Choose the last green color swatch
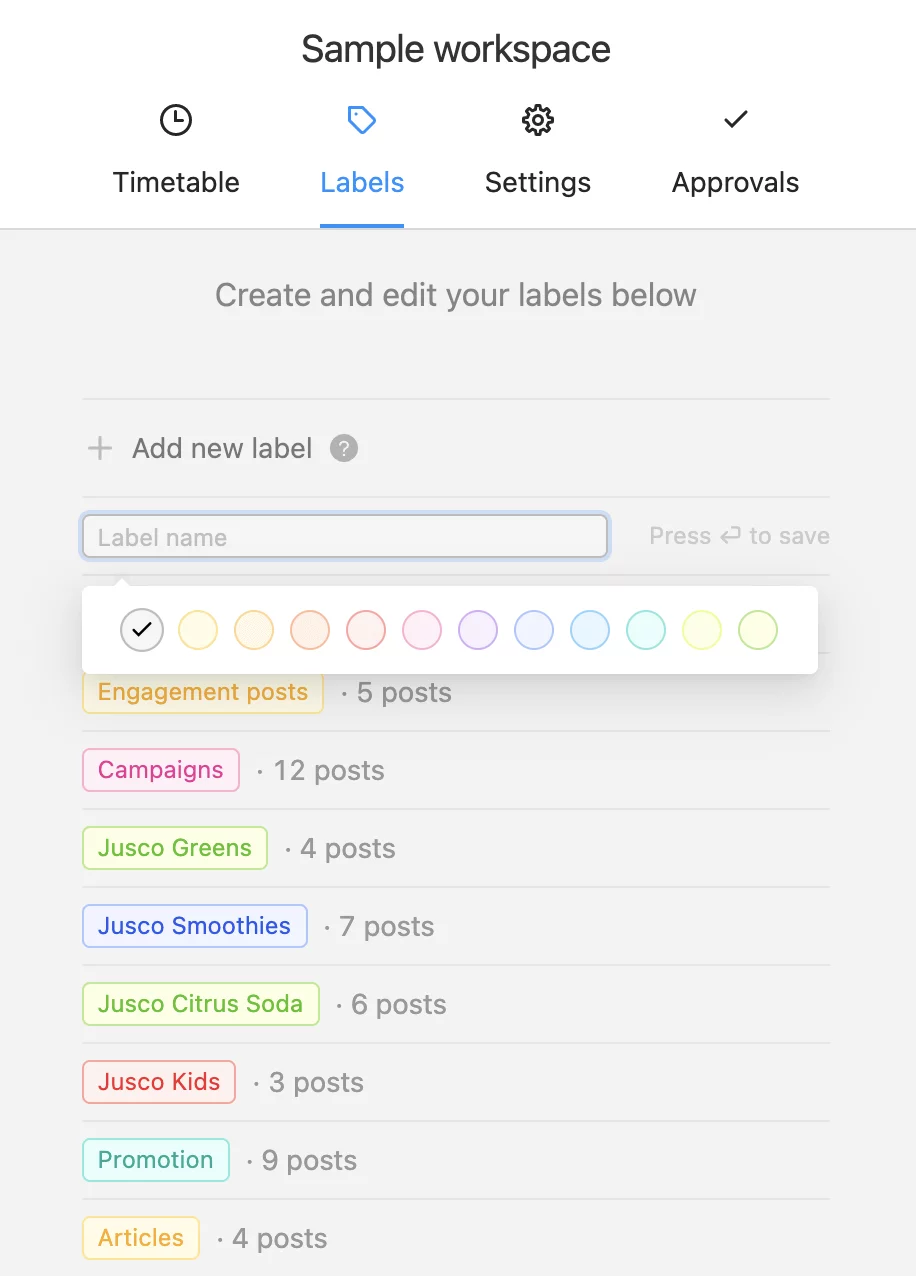Viewport: 916px width, 1276px height. tap(758, 630)
